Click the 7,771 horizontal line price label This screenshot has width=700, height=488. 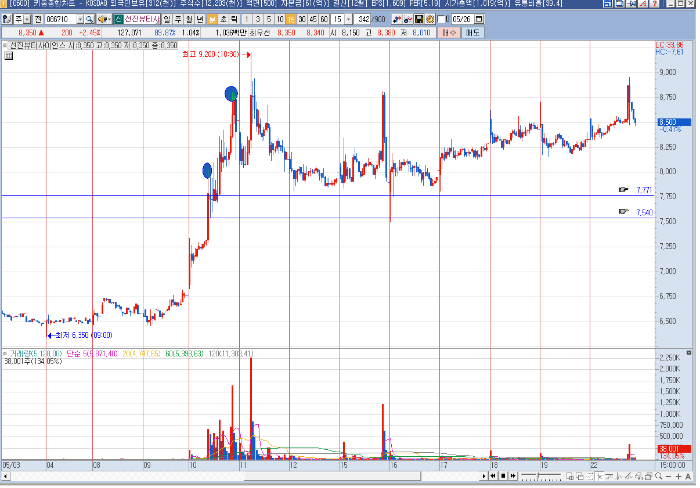tap(644, 190)
